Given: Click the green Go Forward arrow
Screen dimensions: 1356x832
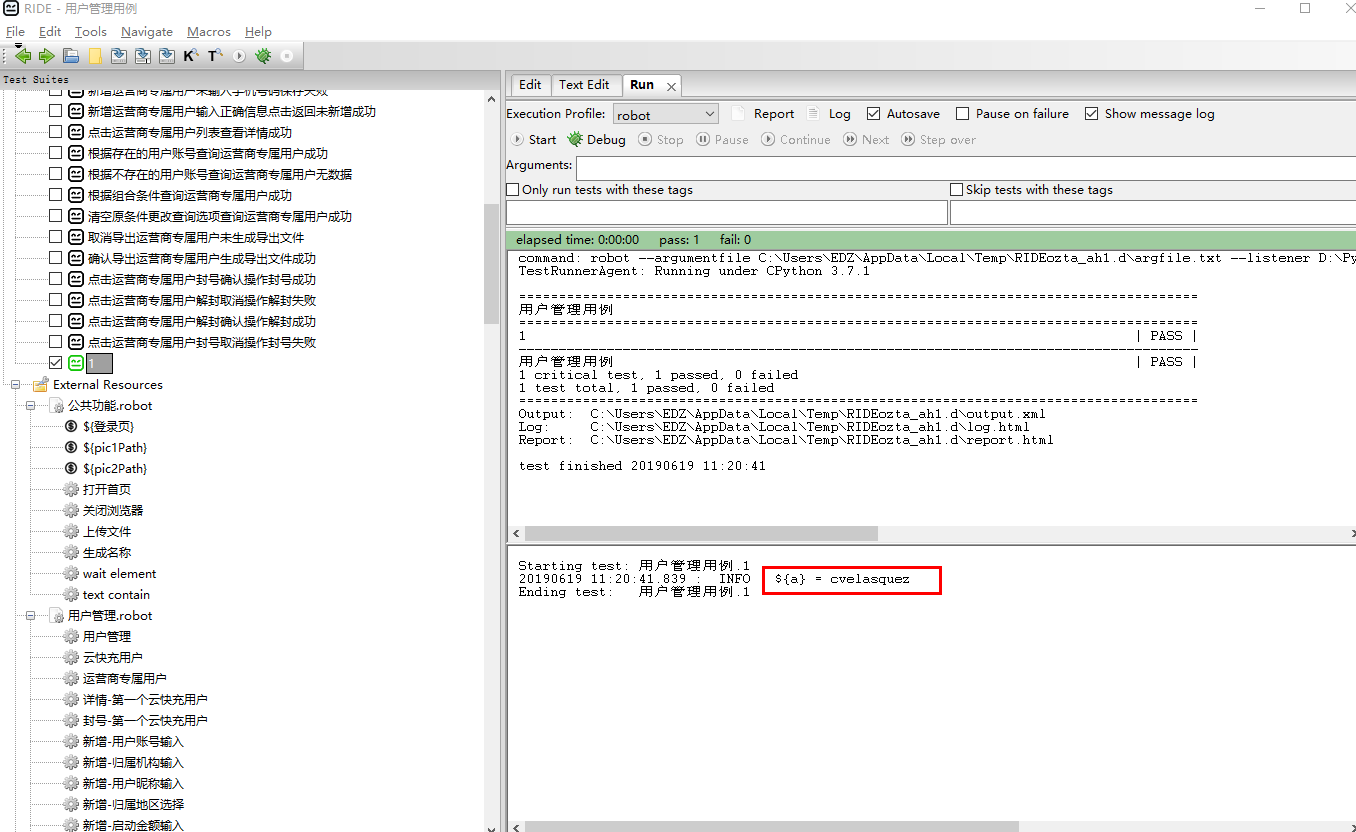Looking at the screenshot, I should [47, 56].
